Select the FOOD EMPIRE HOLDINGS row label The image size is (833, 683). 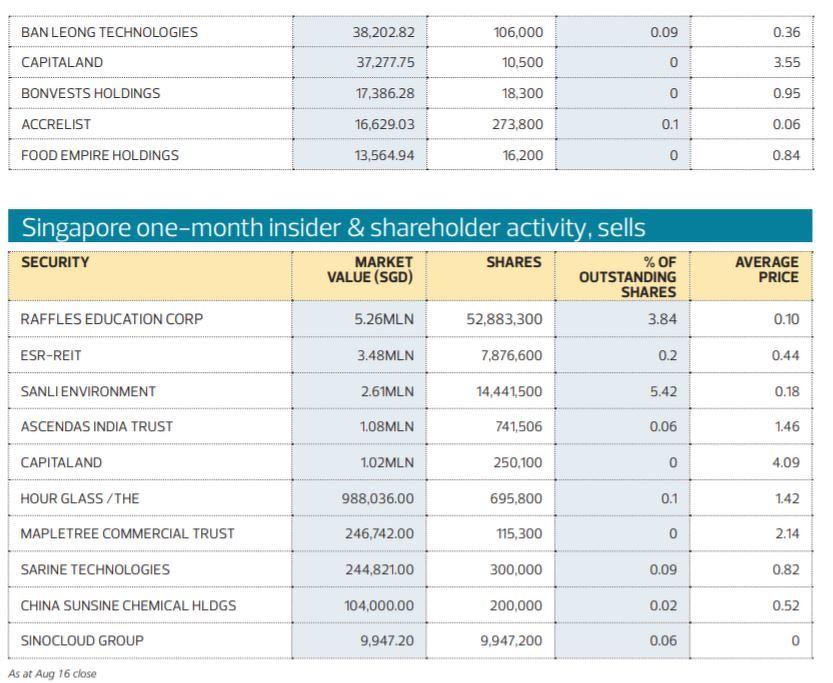coord(100,155)
